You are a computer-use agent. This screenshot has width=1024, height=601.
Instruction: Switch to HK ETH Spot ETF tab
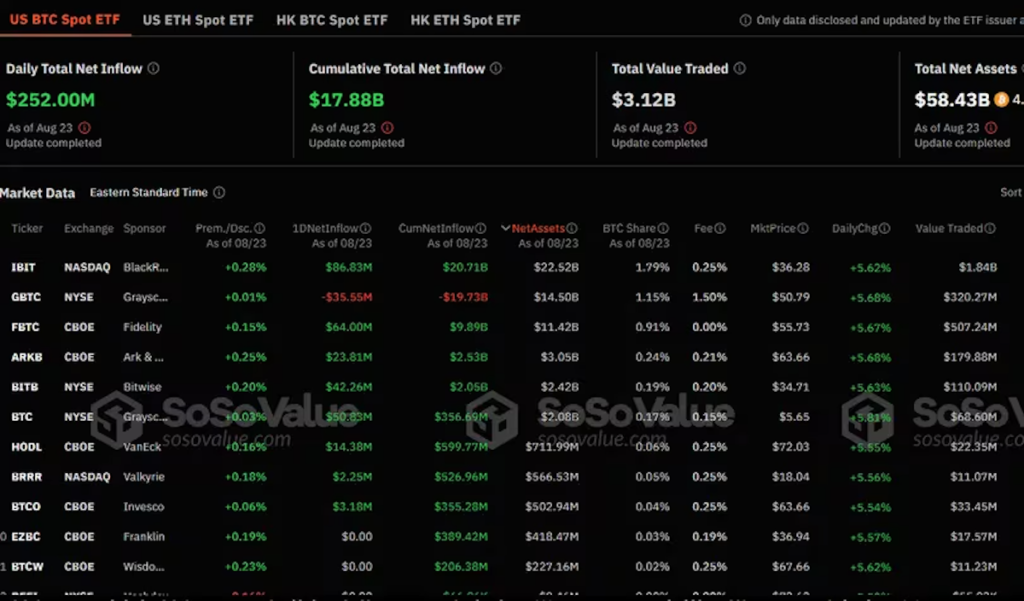[466, 20]
